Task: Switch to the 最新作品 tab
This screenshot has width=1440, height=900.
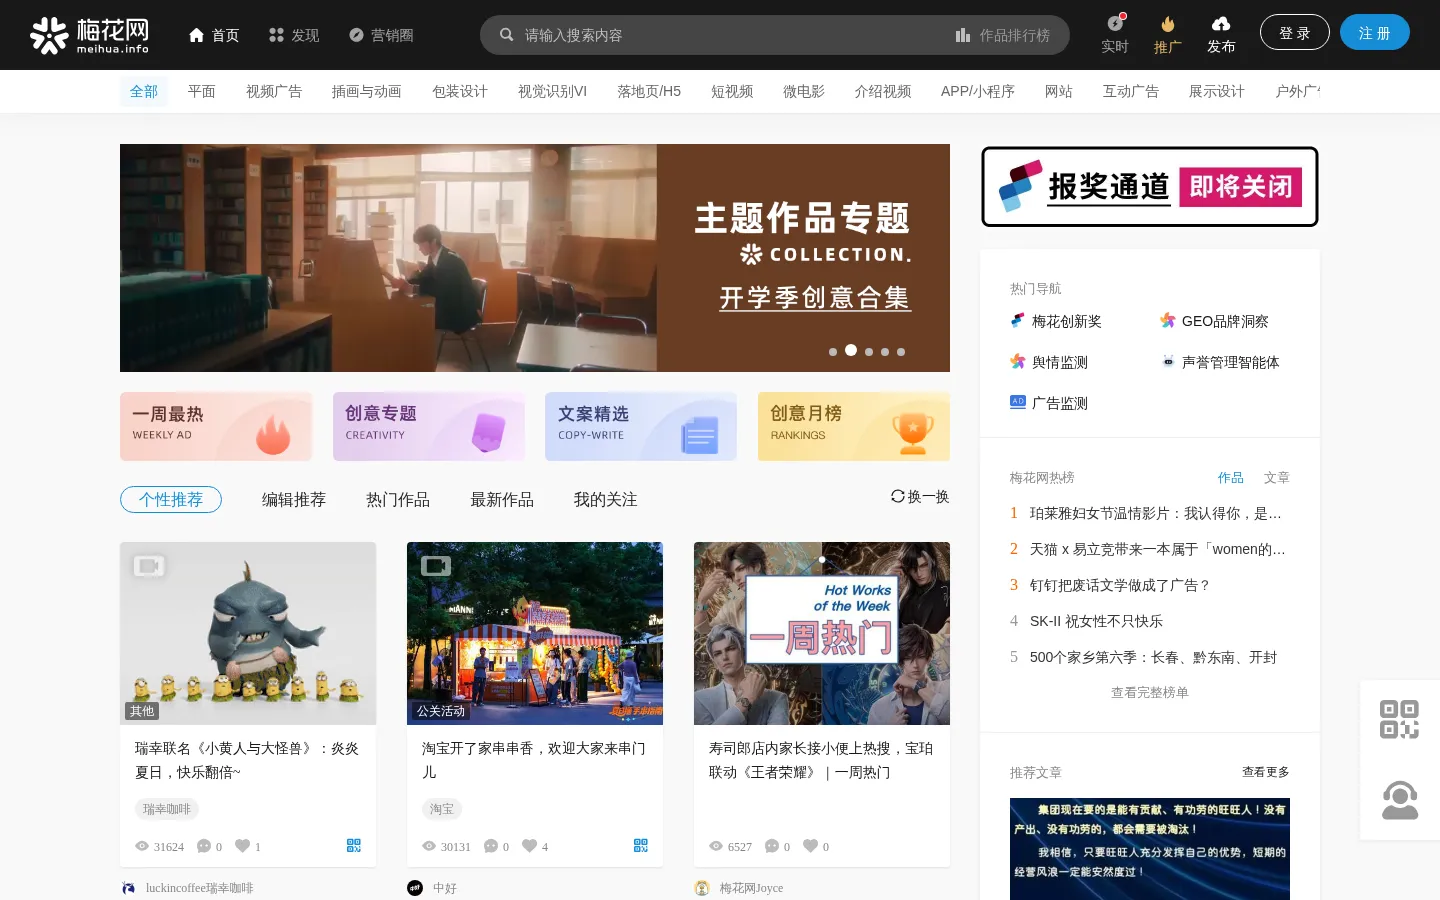Action: point(502,499)
